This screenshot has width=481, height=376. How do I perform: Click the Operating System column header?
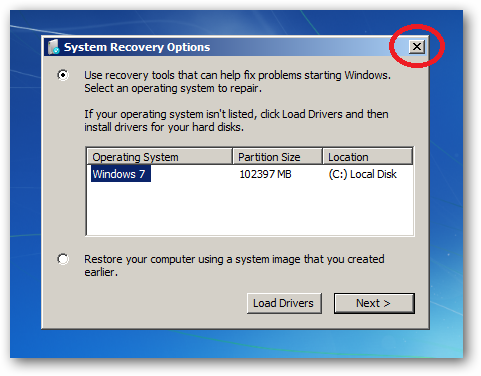[x=160, y=157]
